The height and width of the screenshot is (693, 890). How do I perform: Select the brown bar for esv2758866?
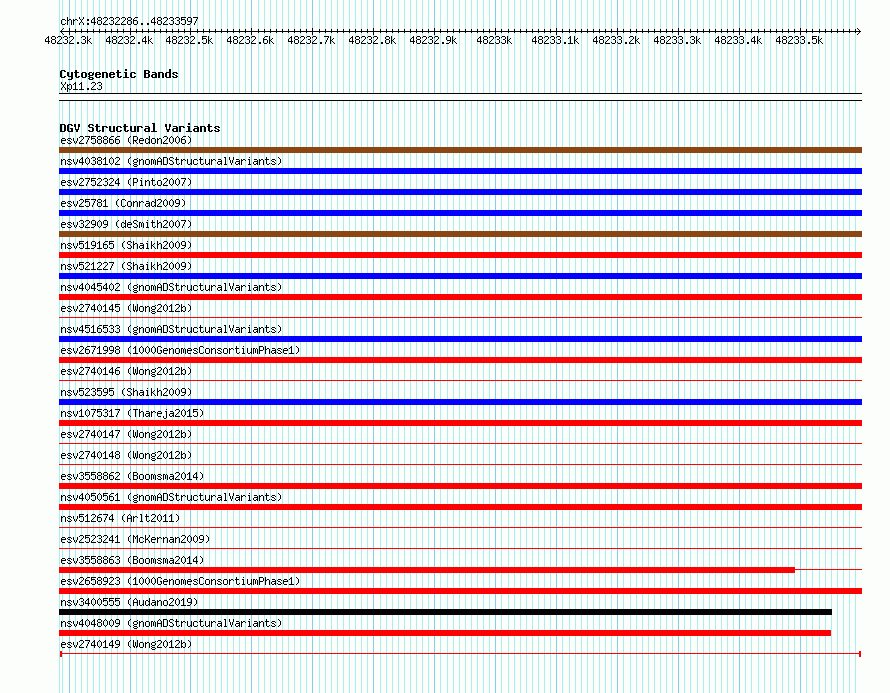[x=460, y=150]
